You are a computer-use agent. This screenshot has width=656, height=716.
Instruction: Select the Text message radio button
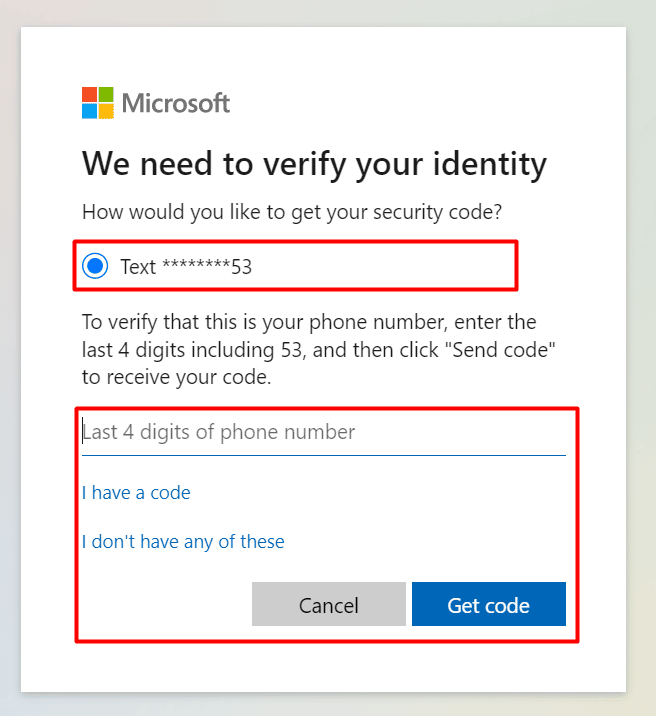coord(95,266)
